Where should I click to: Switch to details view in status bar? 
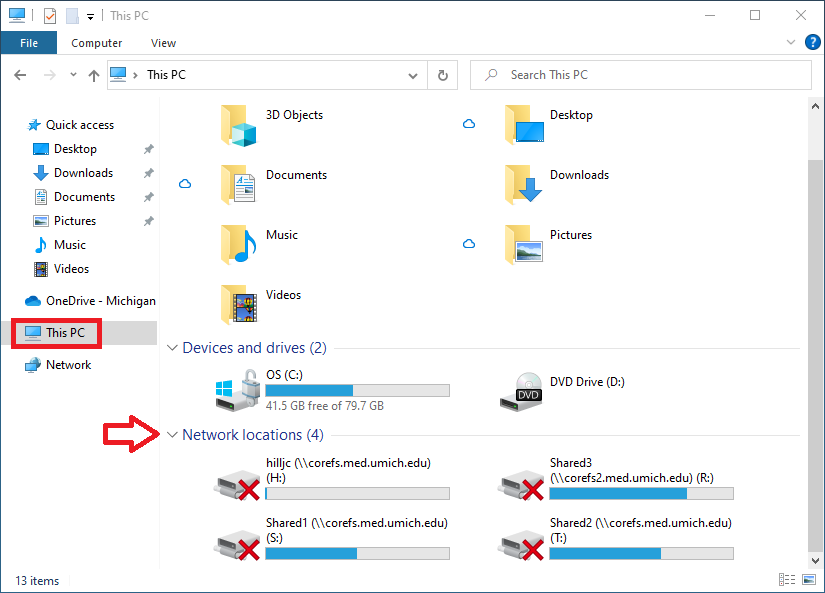(x=787, y=580)
